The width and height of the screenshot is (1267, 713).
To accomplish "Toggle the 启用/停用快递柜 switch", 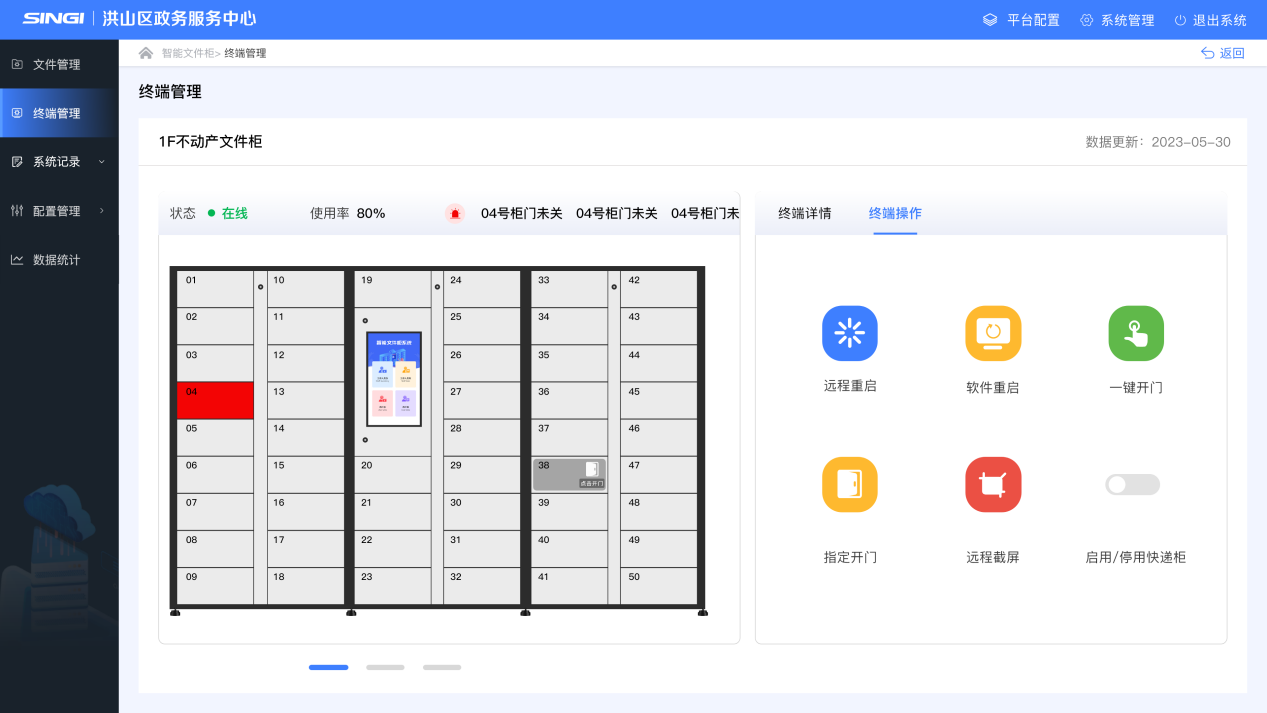I will click(x=1132, y=484).
